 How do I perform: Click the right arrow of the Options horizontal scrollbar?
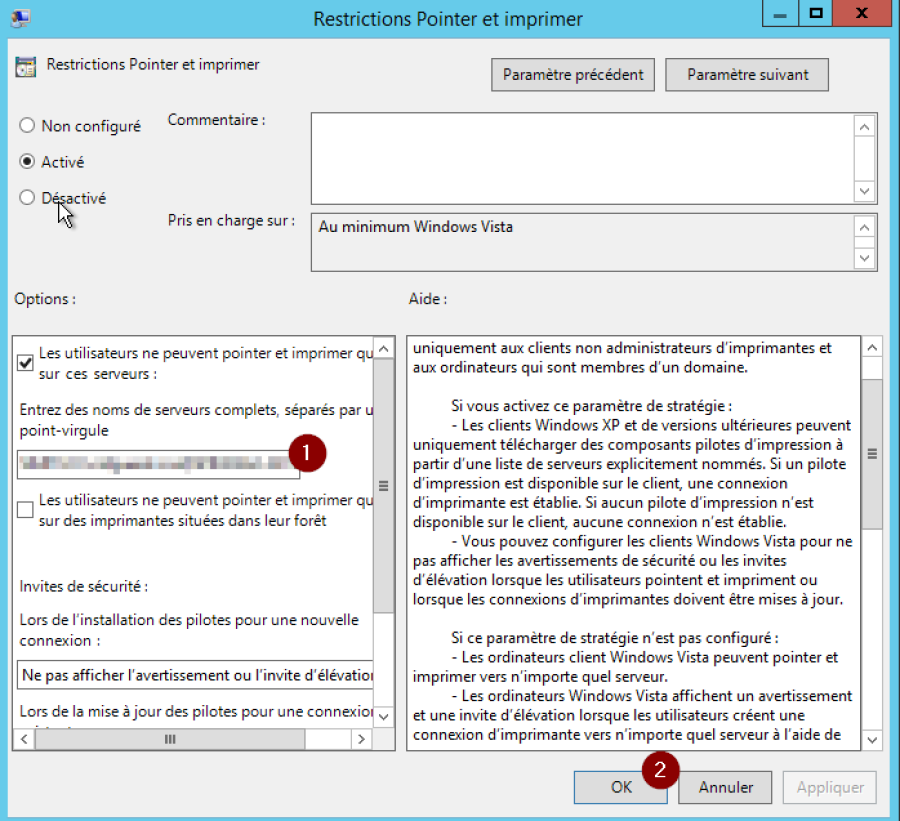click(362, 739)
